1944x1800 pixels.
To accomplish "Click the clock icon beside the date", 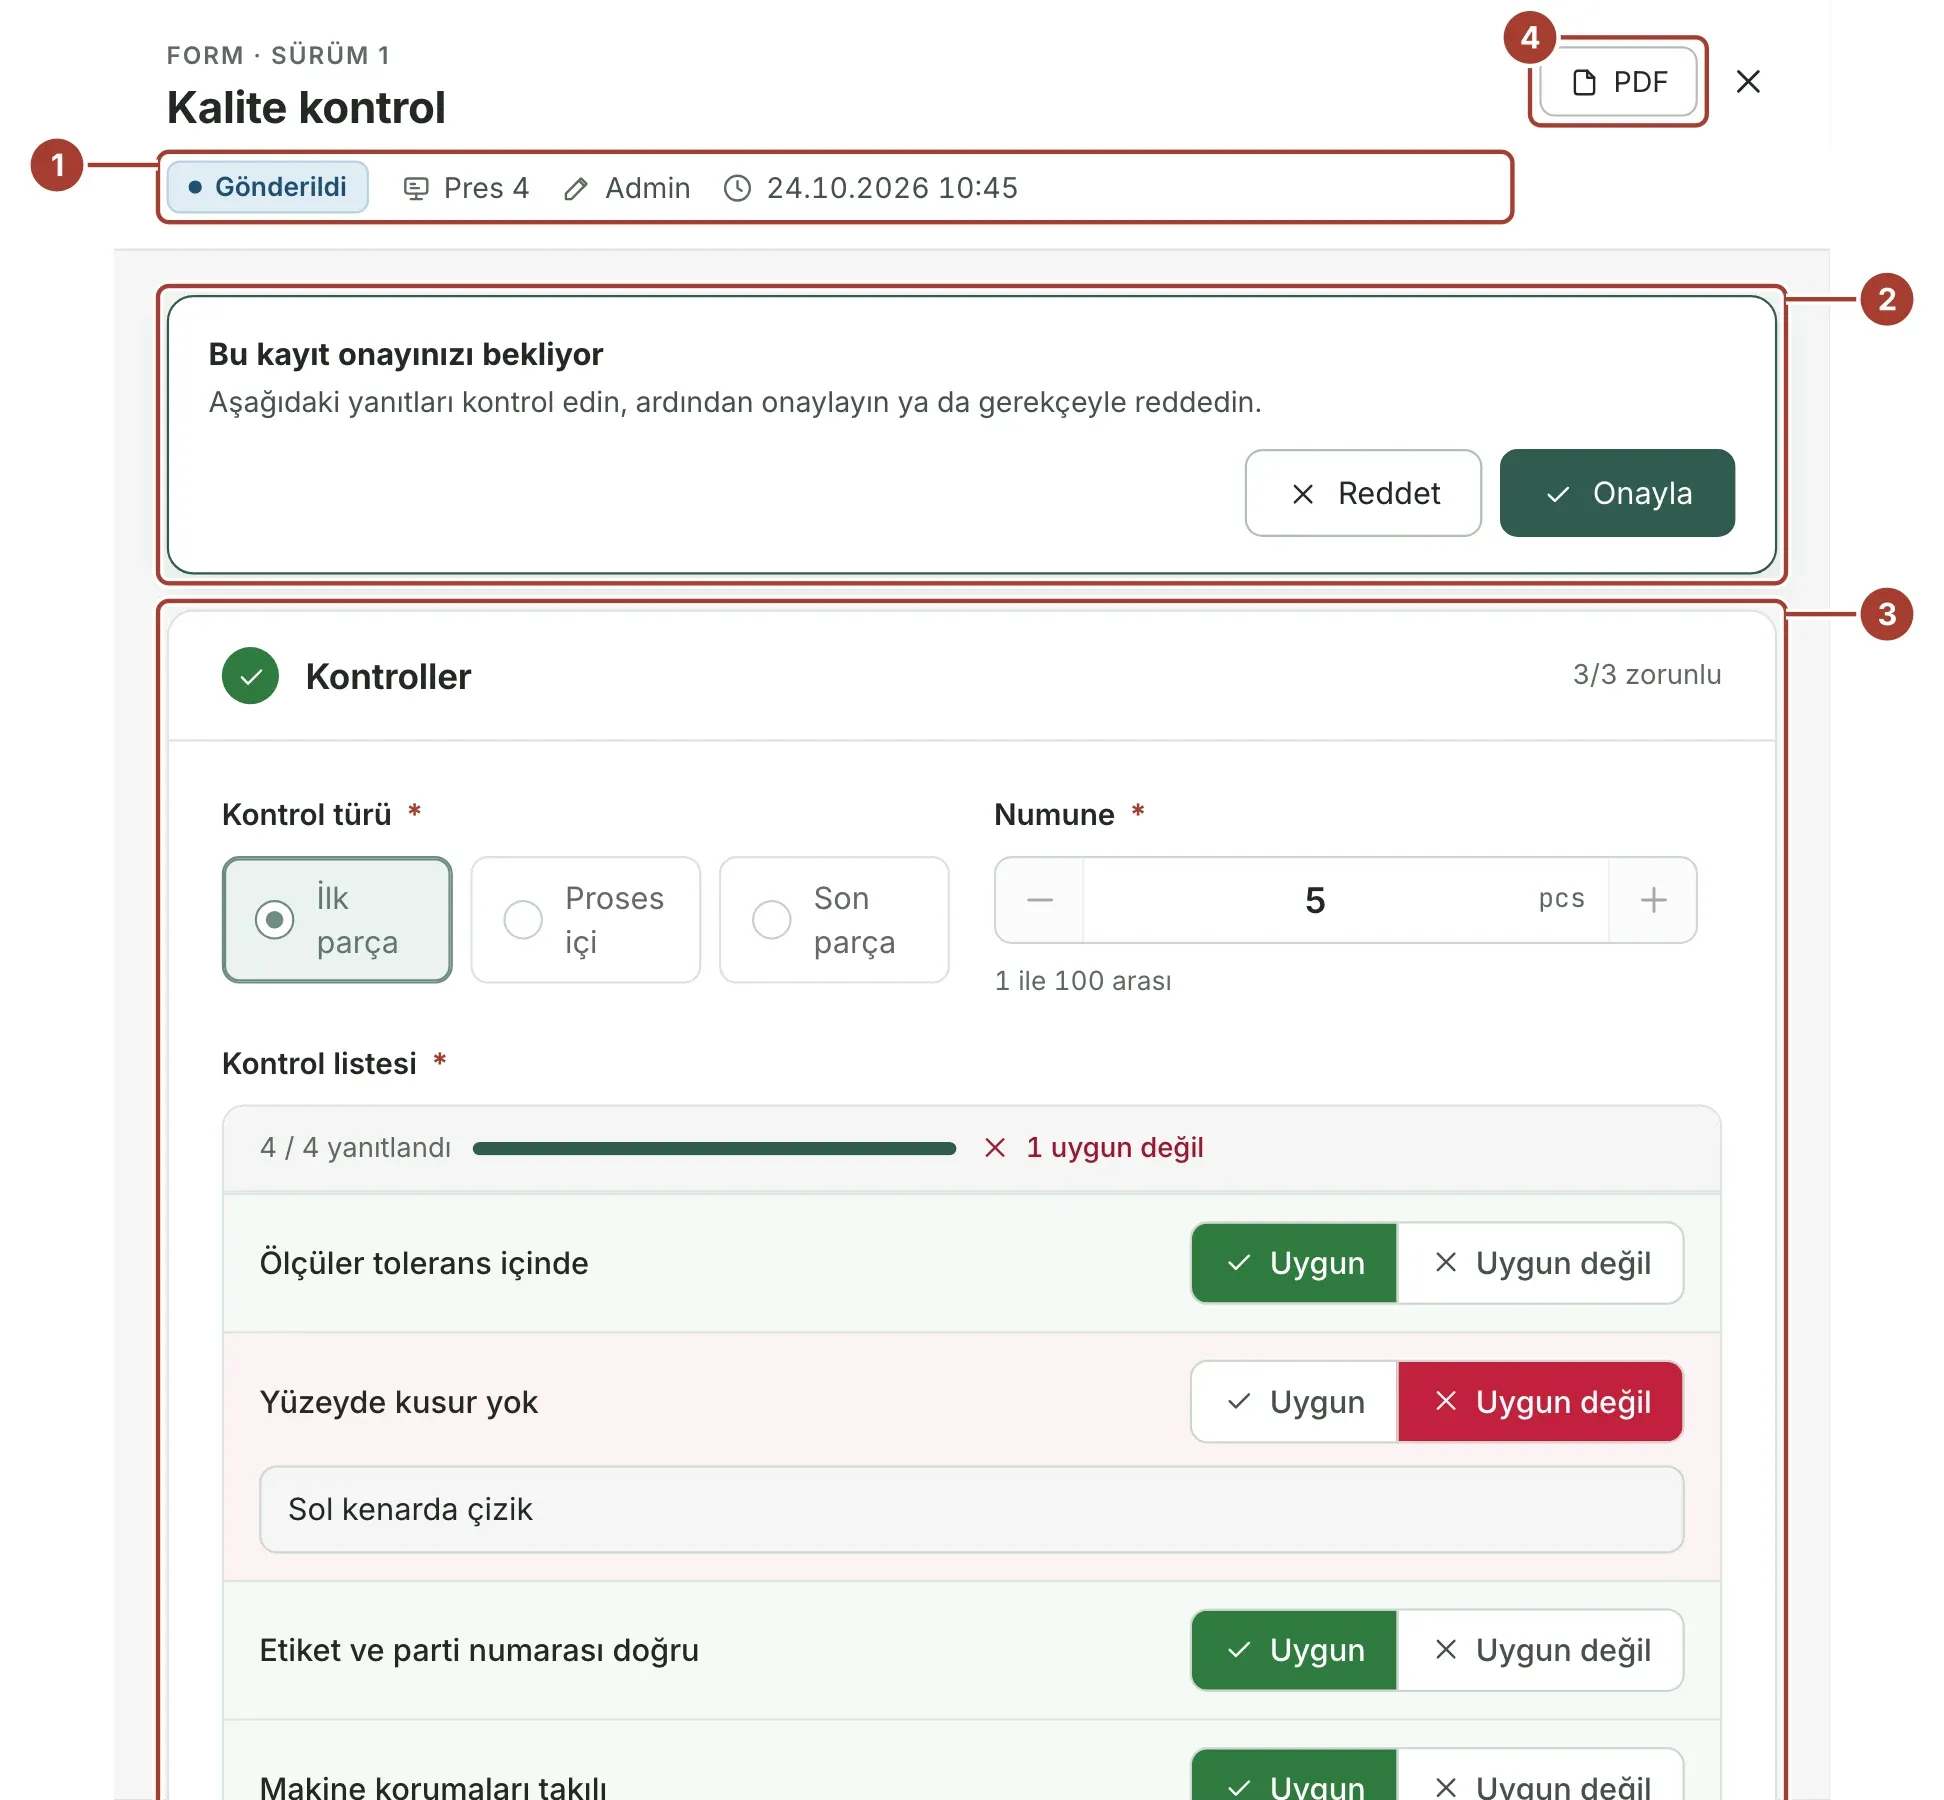I will (737, 188).
